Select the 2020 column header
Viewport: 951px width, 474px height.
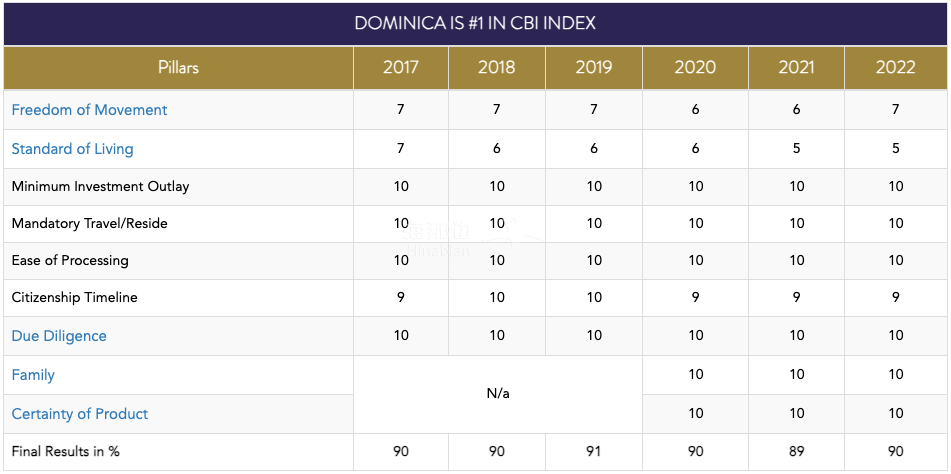pos(695,68)
